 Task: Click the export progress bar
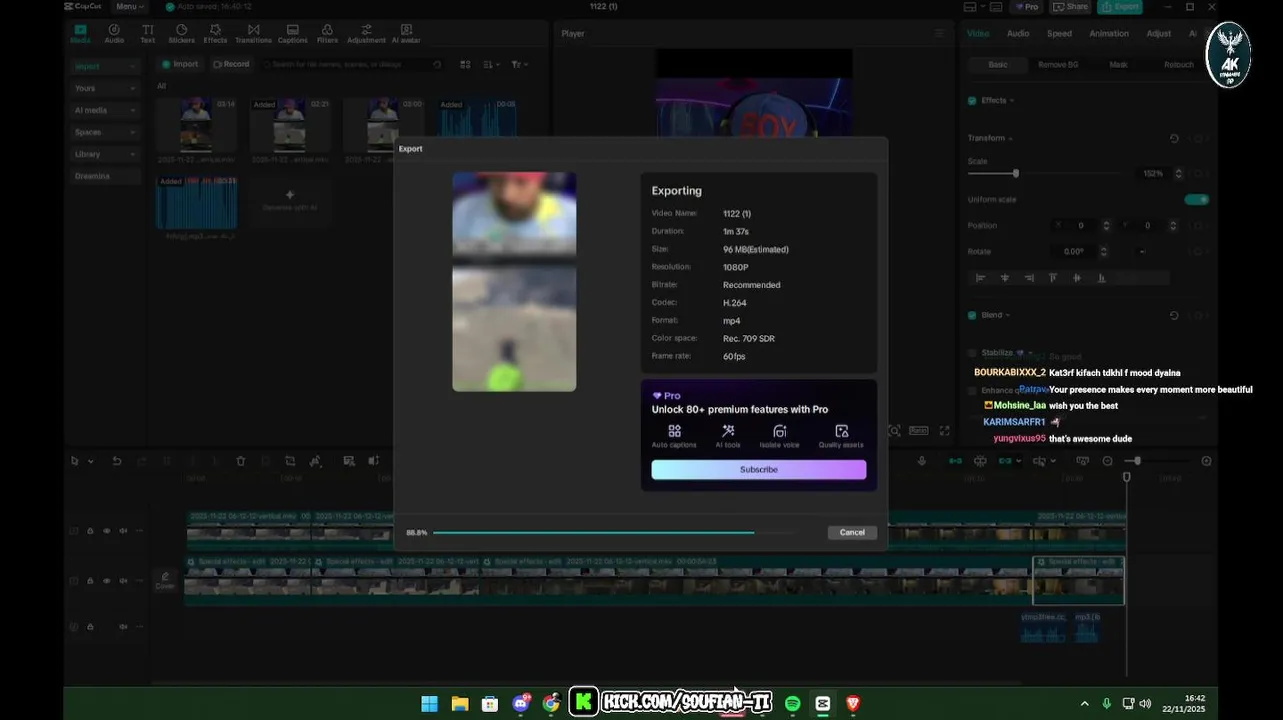614,532
